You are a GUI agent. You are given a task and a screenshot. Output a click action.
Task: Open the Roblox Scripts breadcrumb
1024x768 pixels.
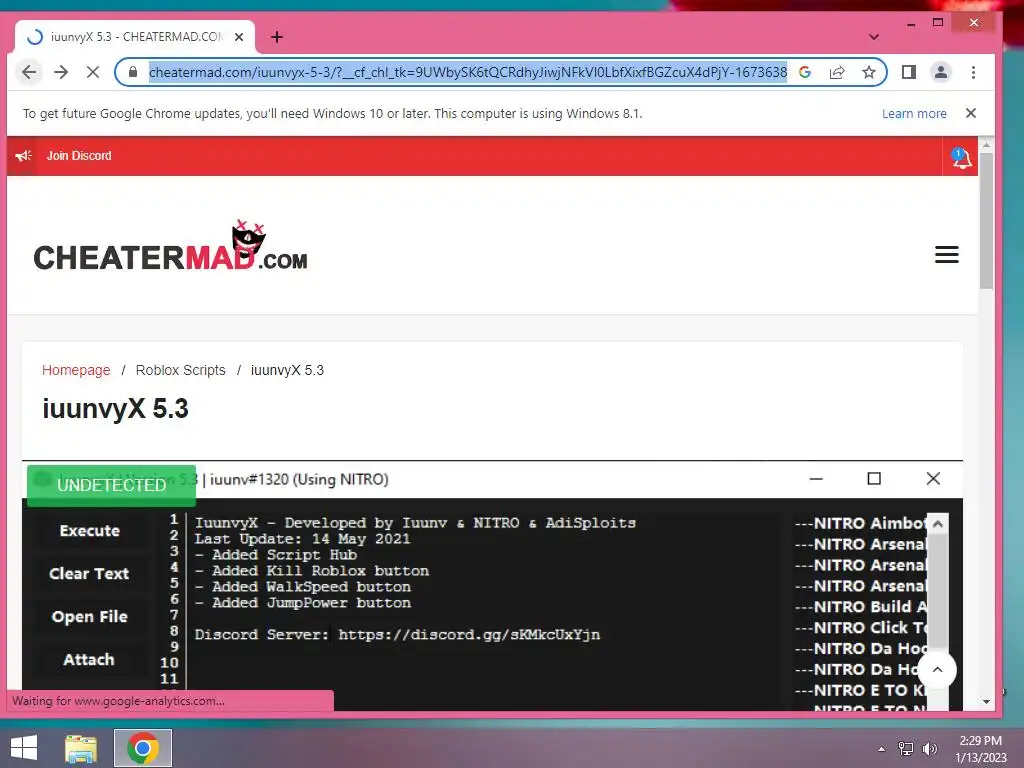(180, 370)
